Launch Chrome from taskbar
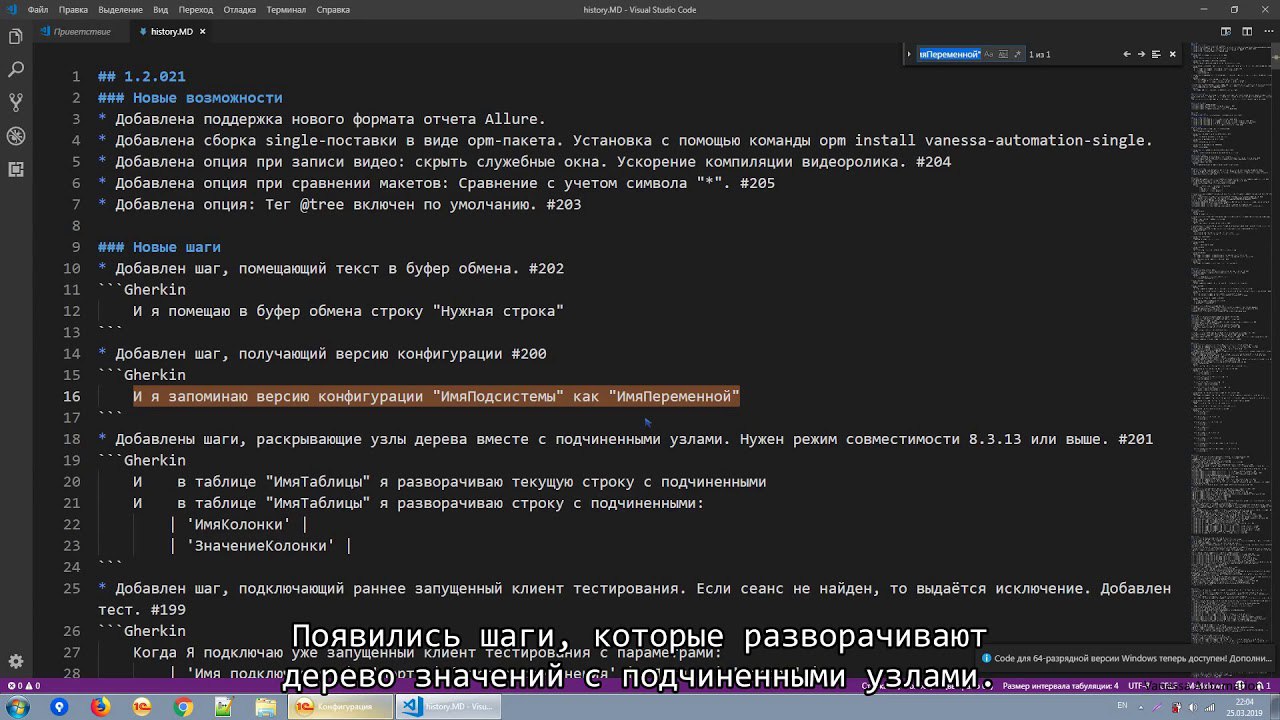The image size is (1280, 720). 183,707
